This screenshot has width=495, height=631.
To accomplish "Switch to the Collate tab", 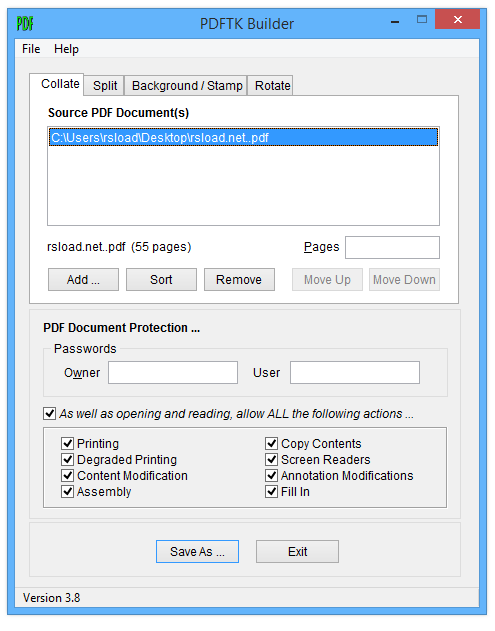I will pyautogui.click(x=57, y=84).
